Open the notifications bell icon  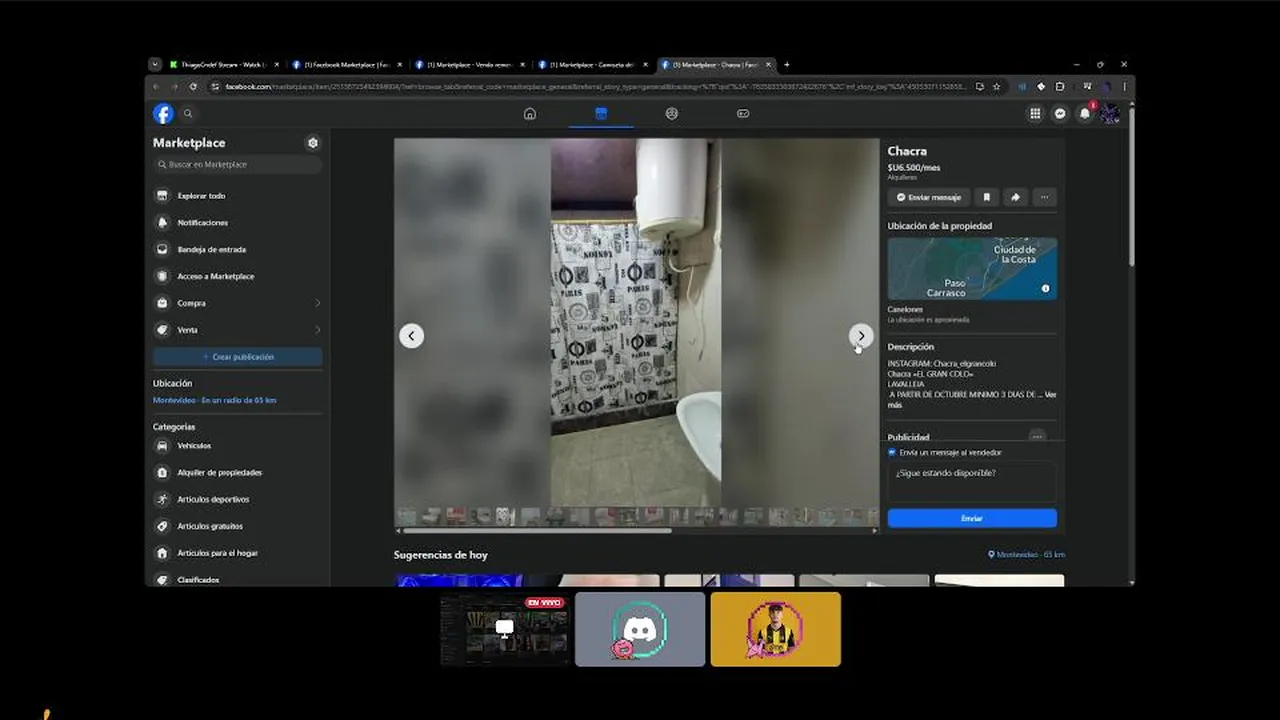coord(1085,114)
